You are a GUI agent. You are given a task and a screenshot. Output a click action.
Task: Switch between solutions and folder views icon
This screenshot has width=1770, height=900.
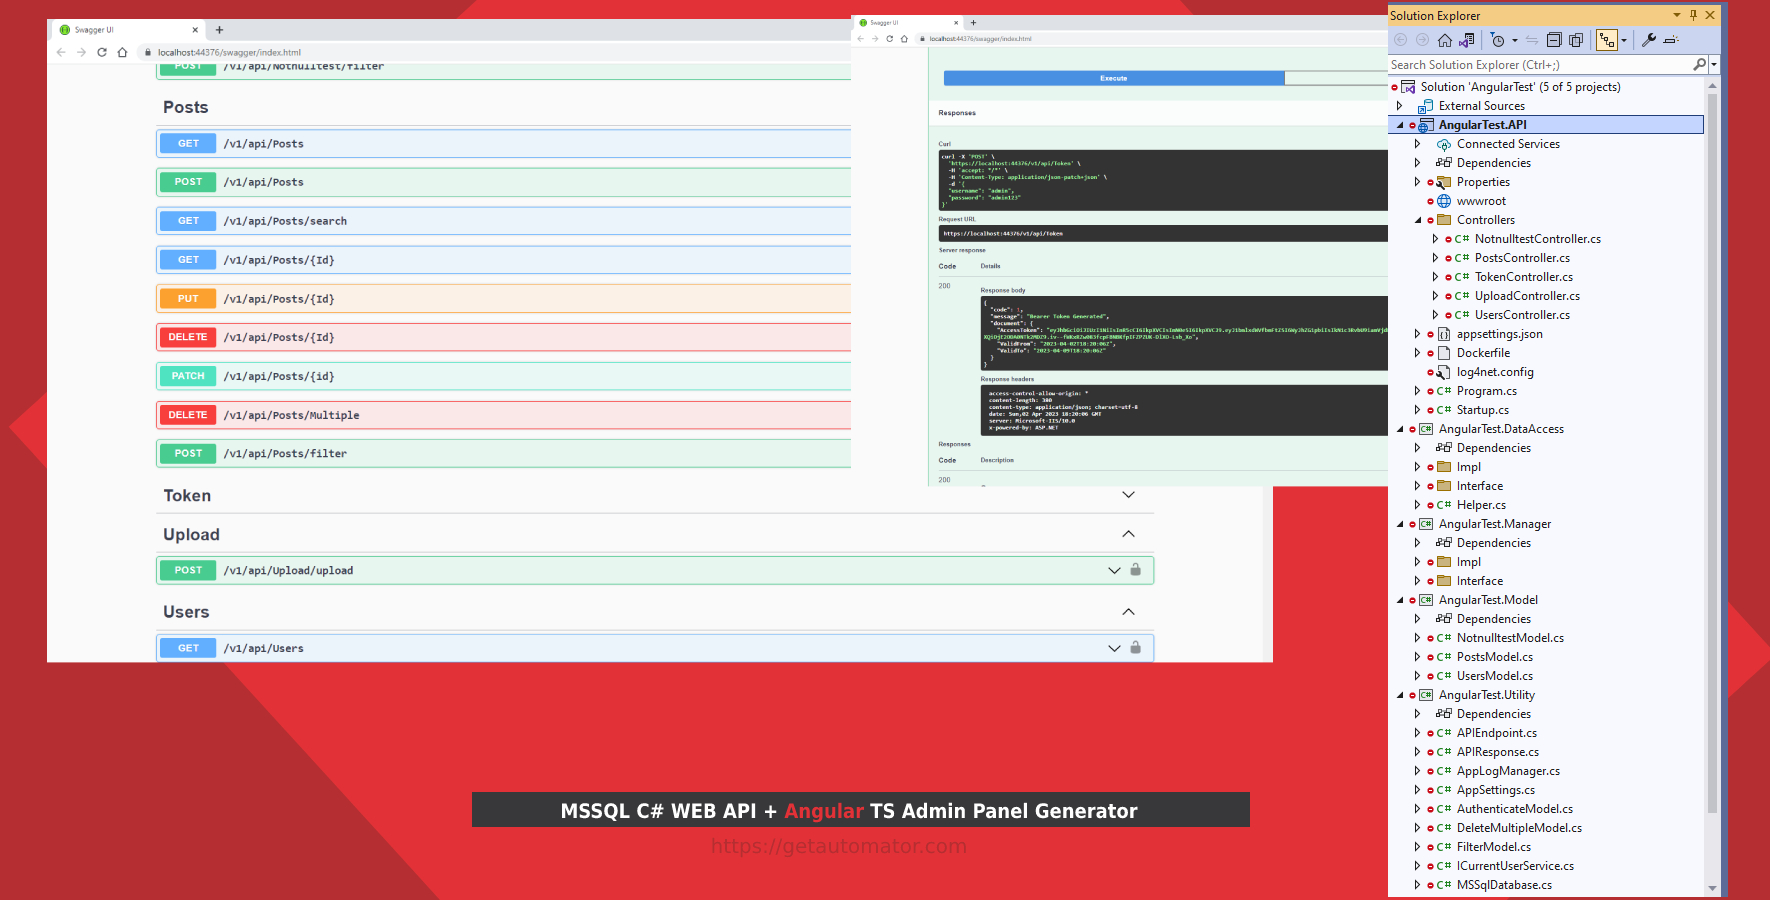(x=1466, y=40)
